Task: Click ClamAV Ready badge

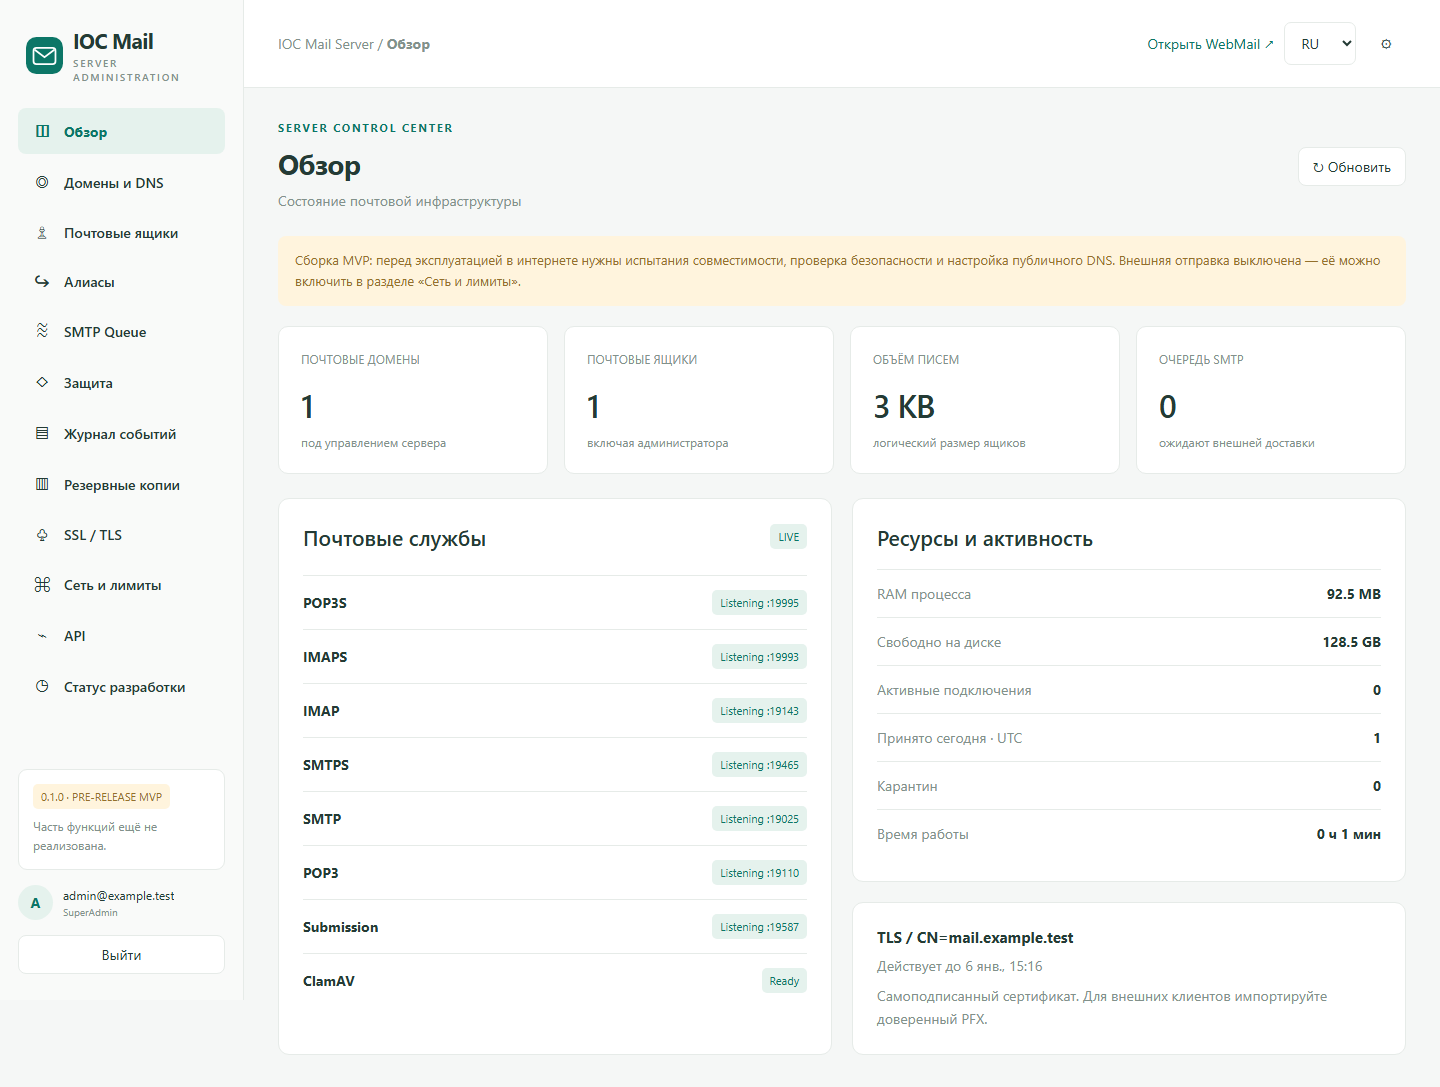Action: [x=784, y=981]
